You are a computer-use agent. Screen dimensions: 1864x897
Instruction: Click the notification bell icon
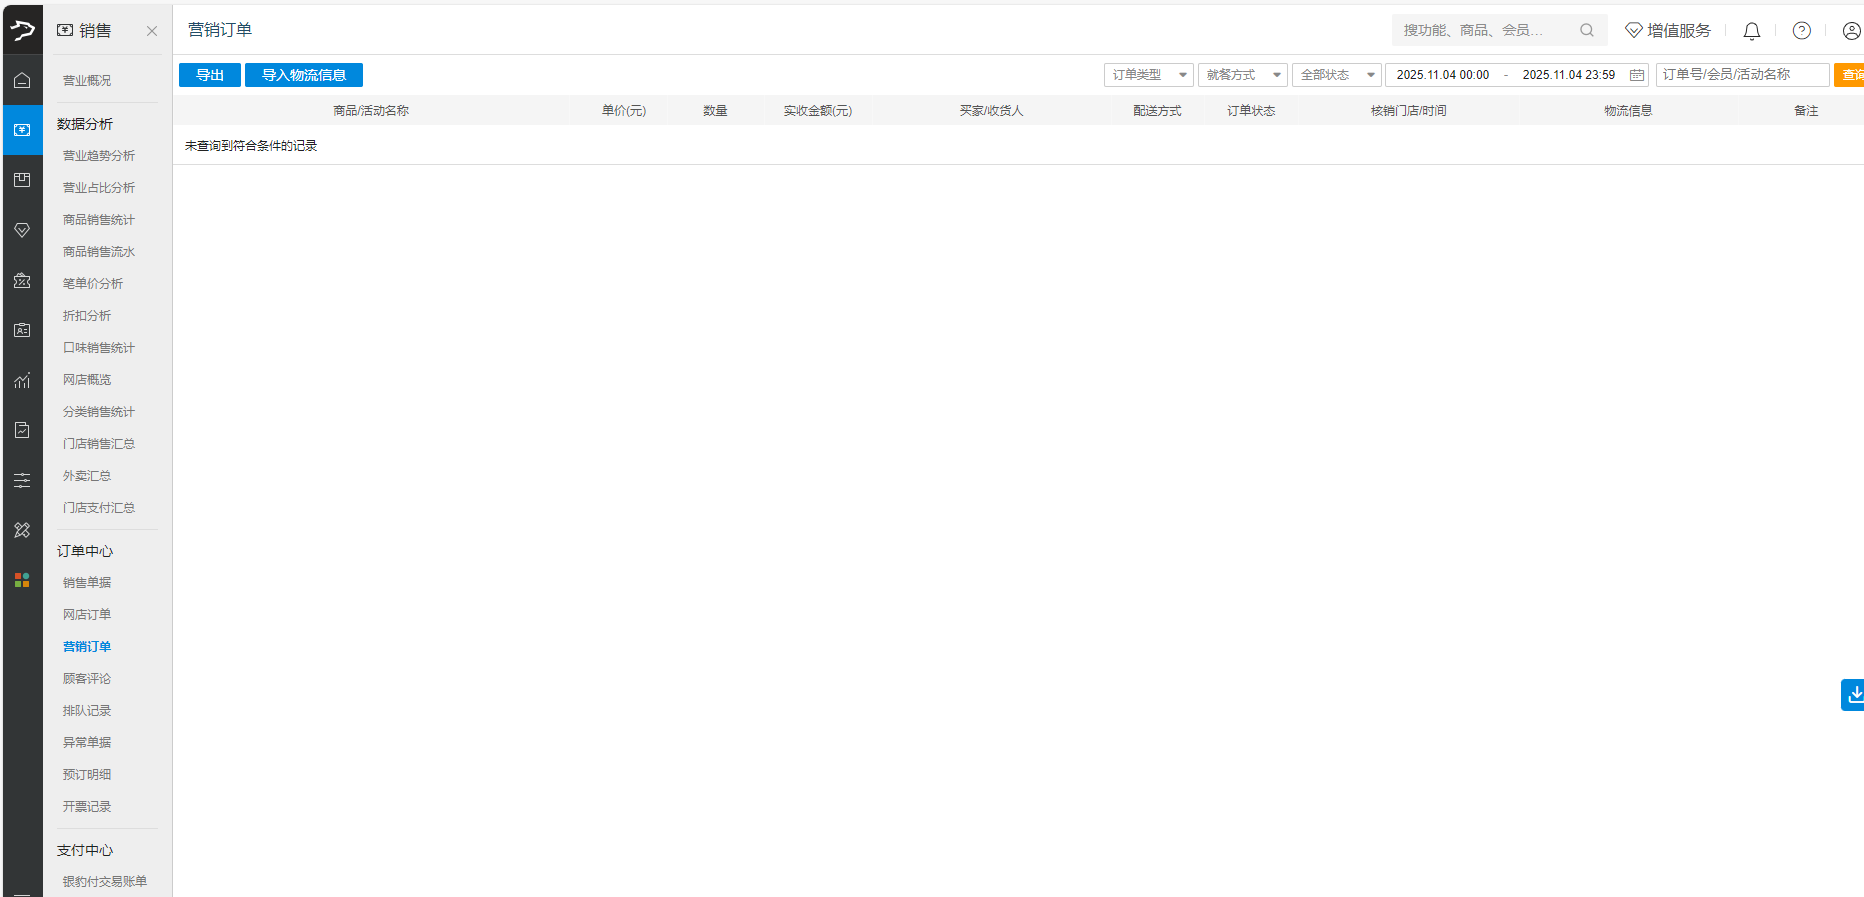click(1751, 31)
